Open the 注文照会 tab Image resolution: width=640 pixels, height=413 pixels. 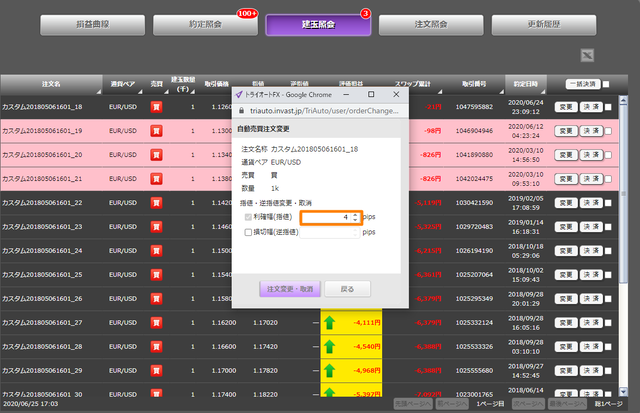pos(431,25)
